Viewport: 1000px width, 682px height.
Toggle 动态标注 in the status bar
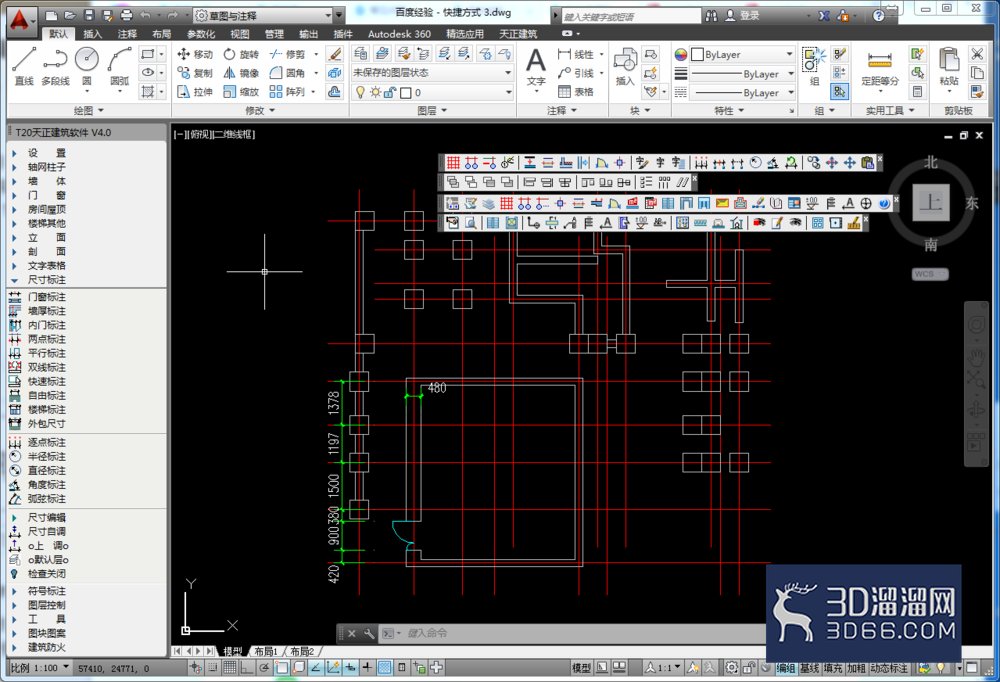[x=889, y=668]
